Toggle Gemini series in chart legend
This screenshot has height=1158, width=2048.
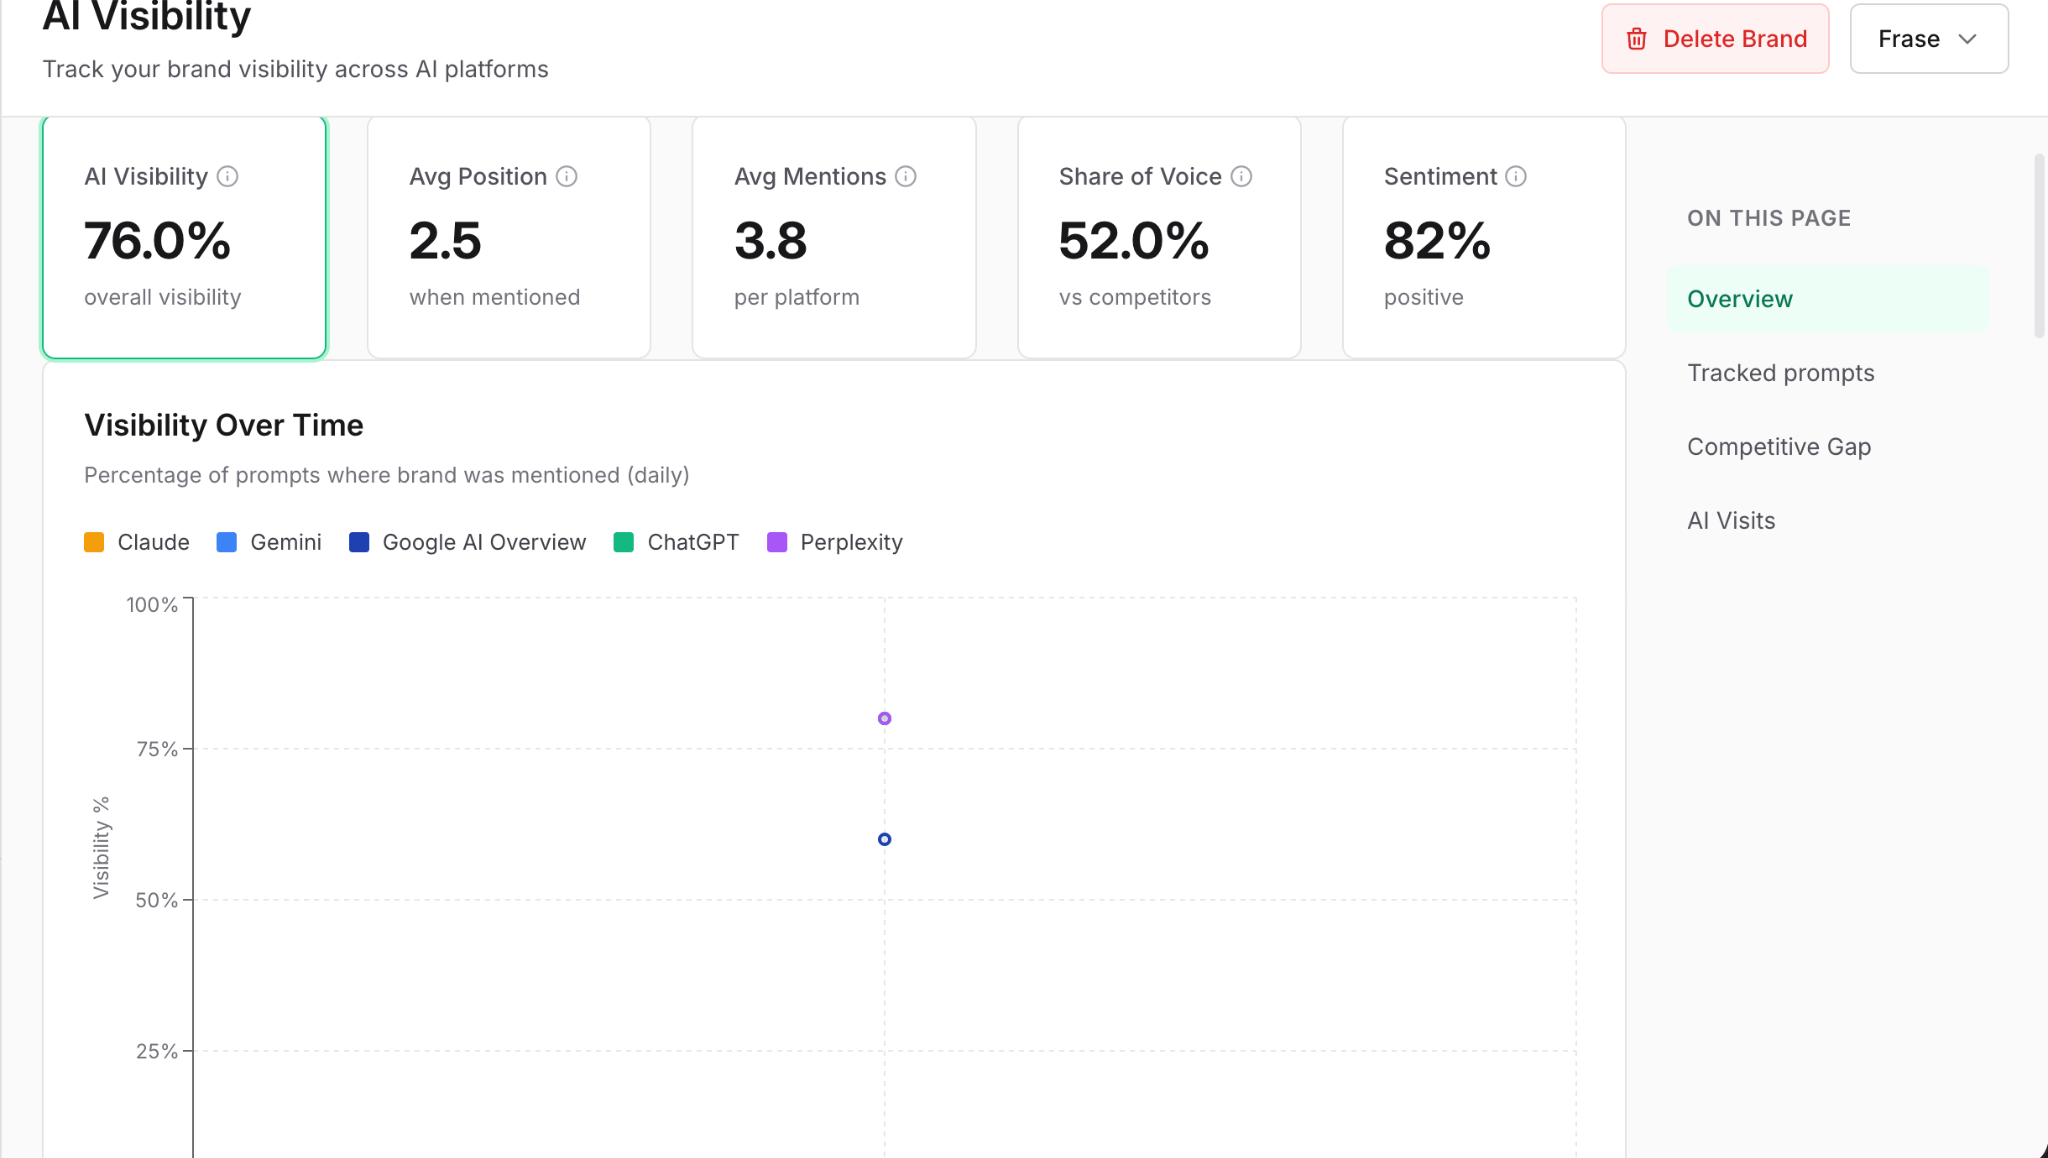270,542
